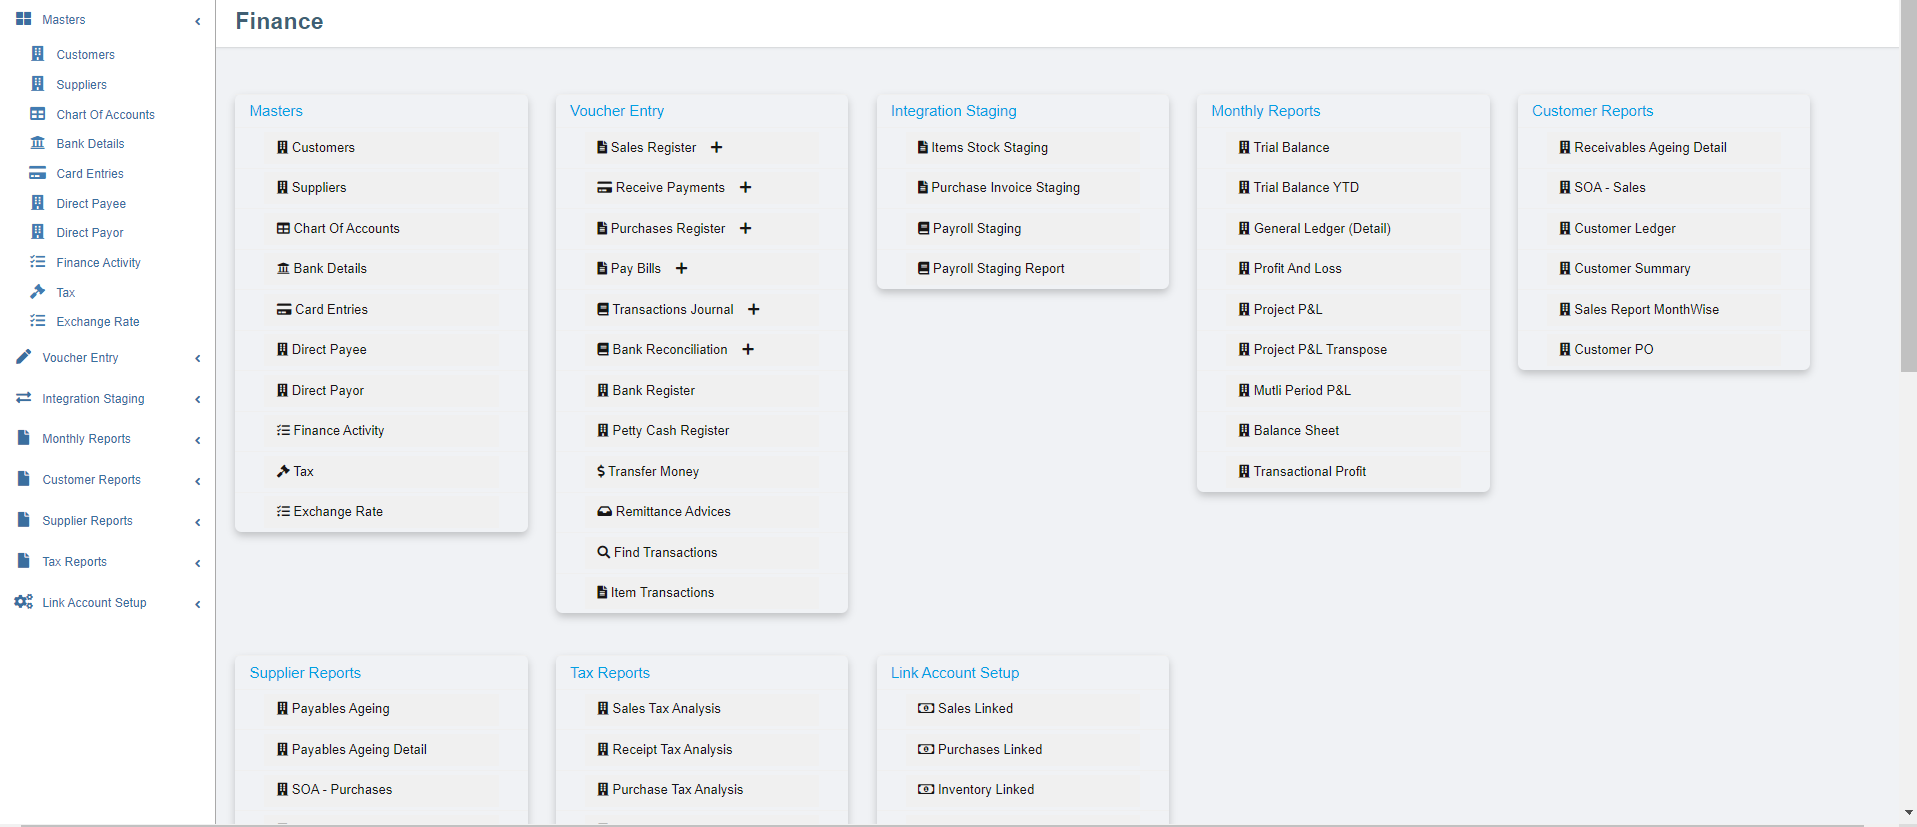1917x827 pixels.
Task: Expand the Voucher Entry sidebar chevron
Action: click(198, 359)
